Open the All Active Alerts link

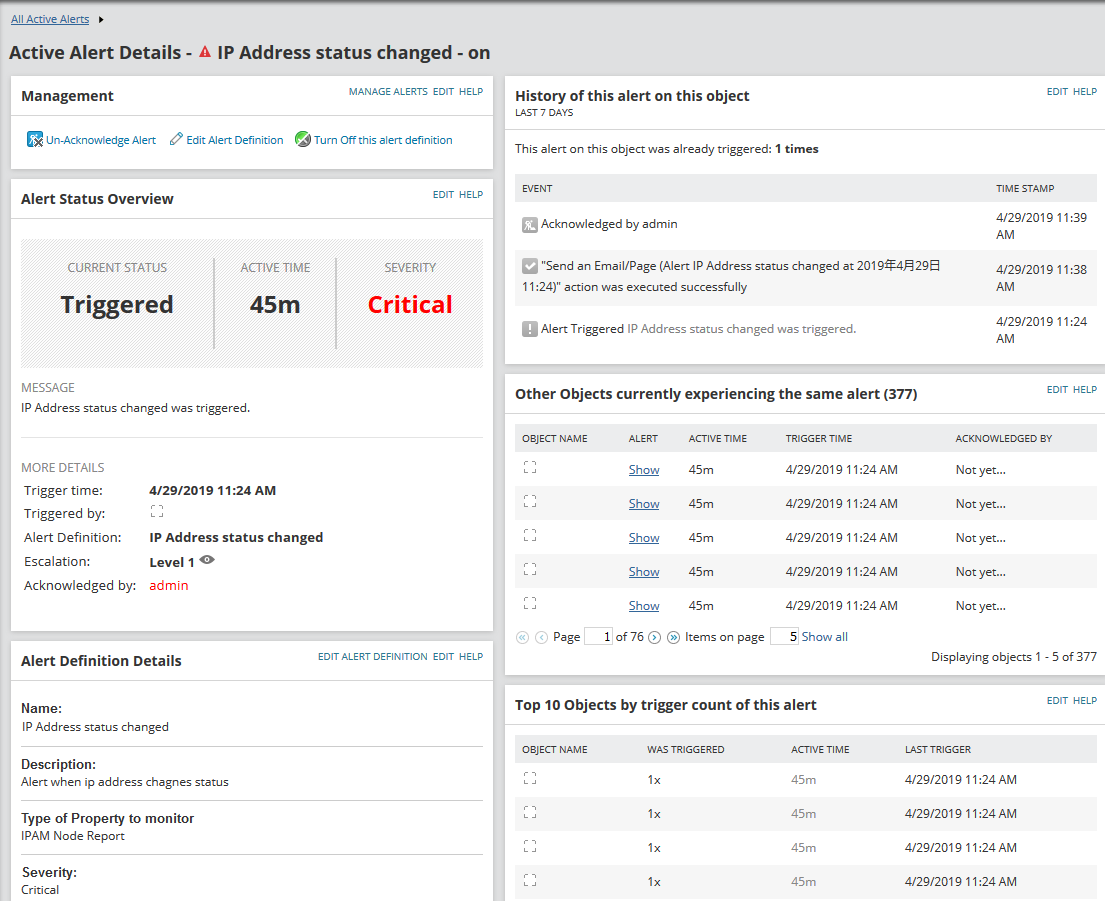(50, 19)
